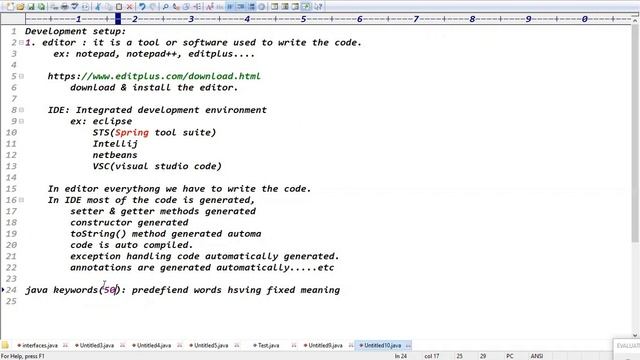Collapse the fold marker at line 9

click(x=21, y=121)
